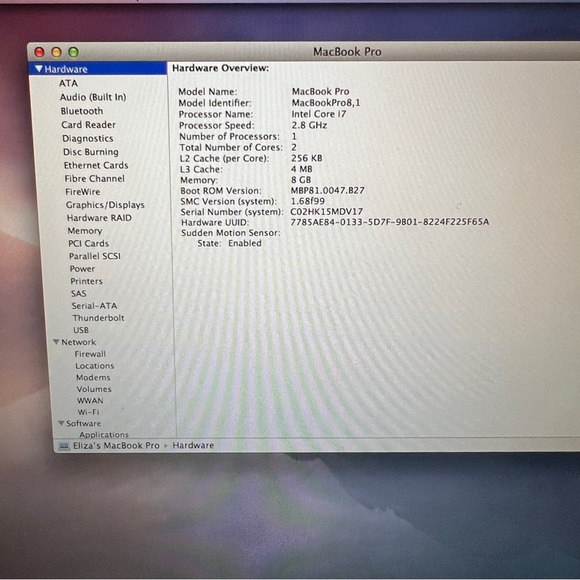Image resolution: width=580 pixels, height=580 pixels.
Task: Select Software category label
Action: click(x=83, y=423)
